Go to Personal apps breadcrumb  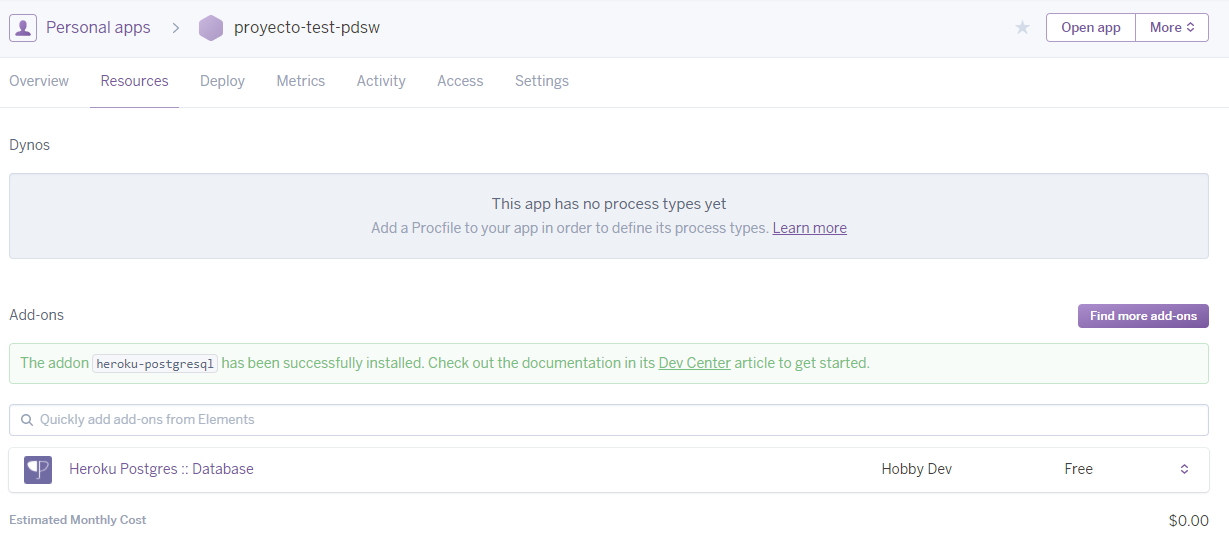coord(98,28)
